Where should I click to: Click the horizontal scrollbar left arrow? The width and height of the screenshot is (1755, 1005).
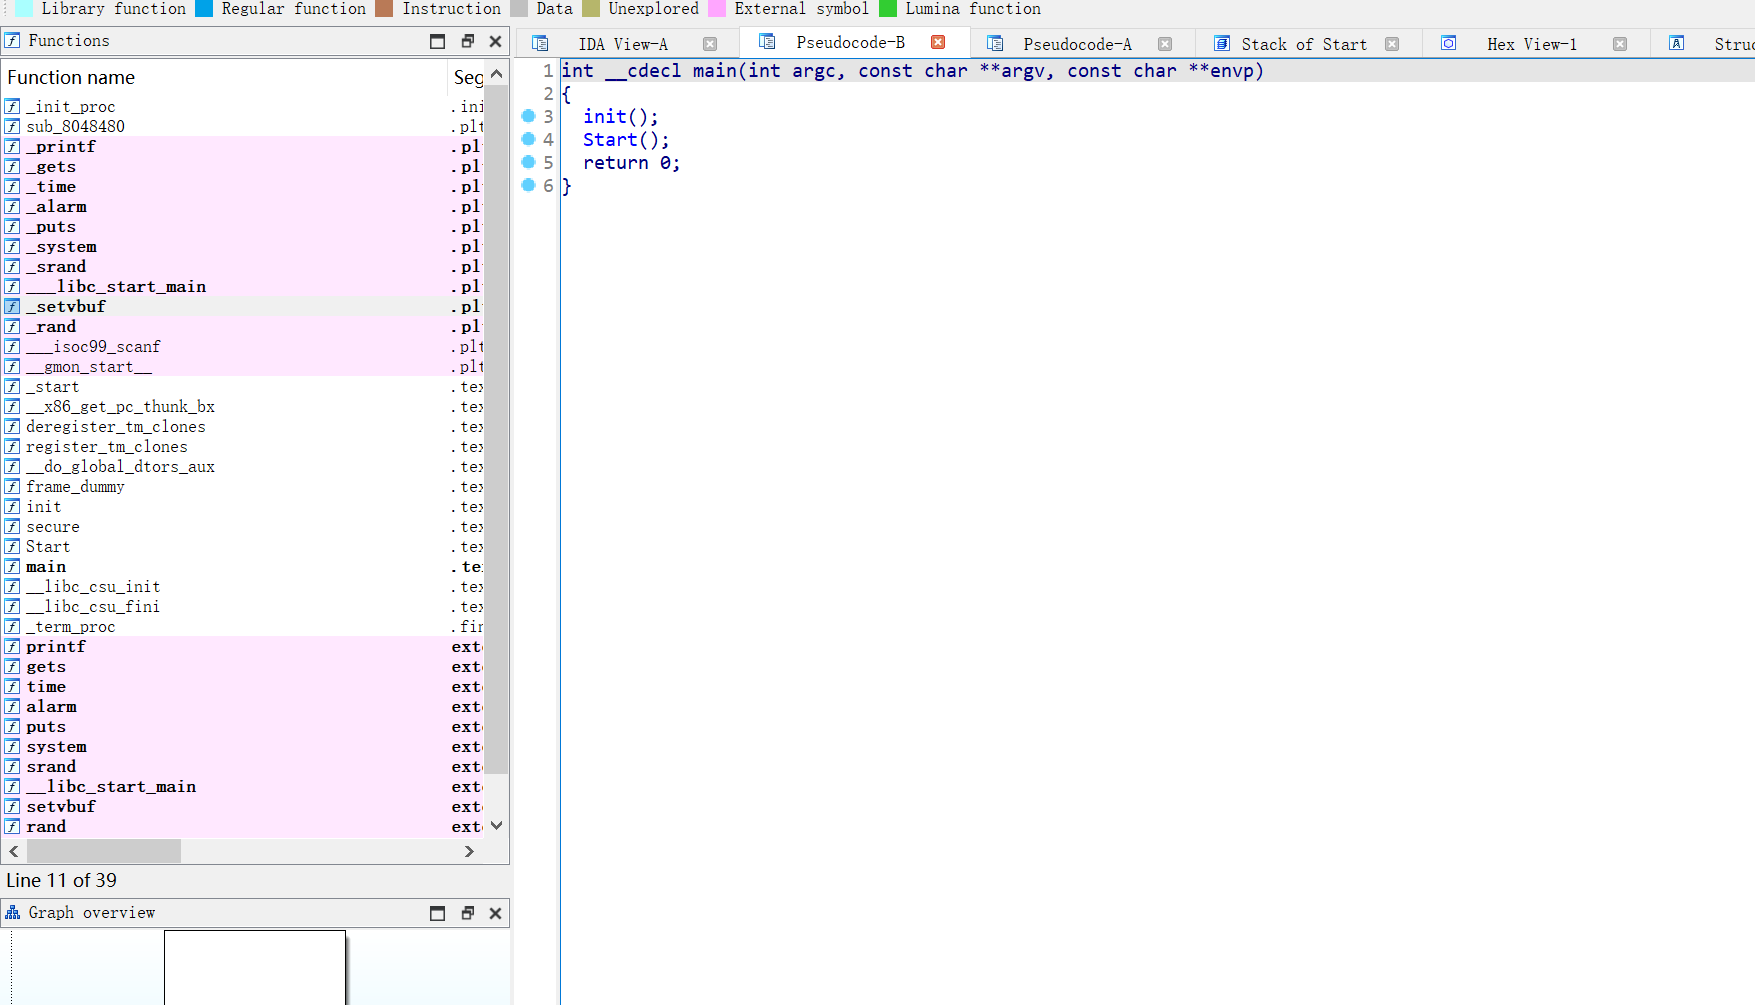click(14, 851)
